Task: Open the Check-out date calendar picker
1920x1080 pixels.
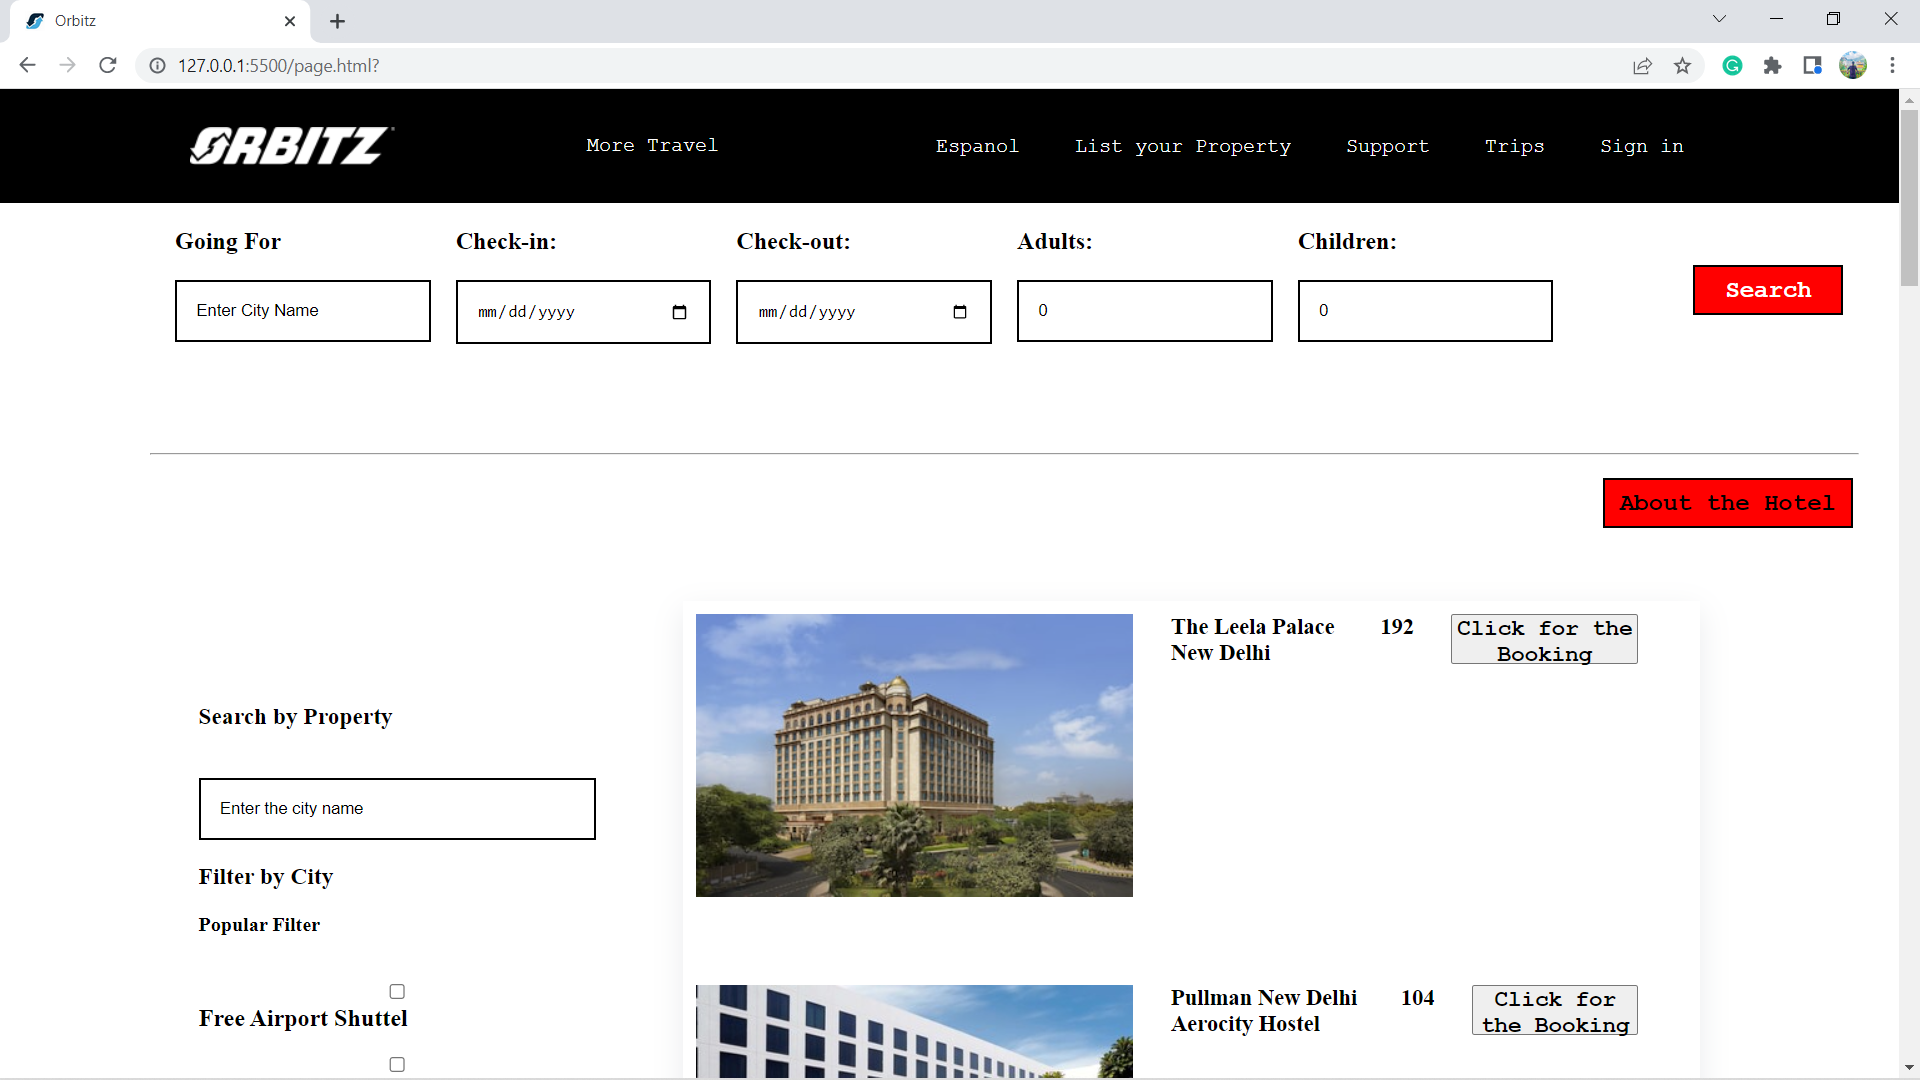Action: coord(960,312)
